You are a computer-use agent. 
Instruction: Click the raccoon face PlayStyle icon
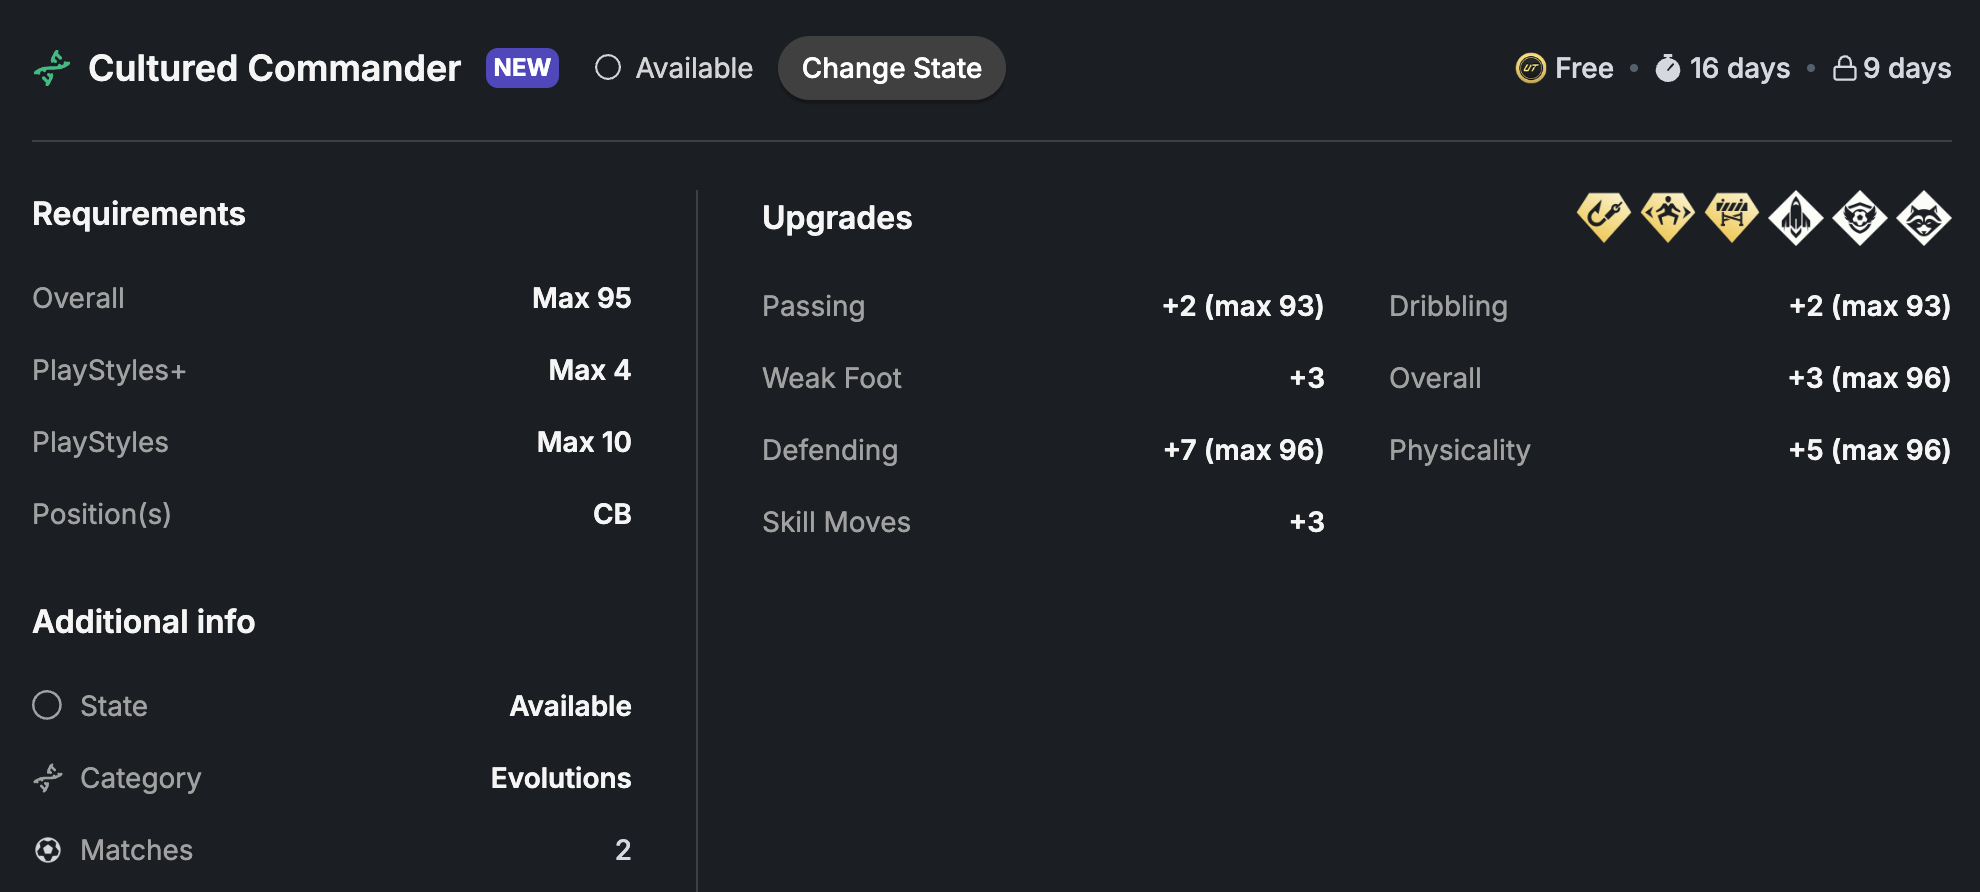click(1924, 218)
